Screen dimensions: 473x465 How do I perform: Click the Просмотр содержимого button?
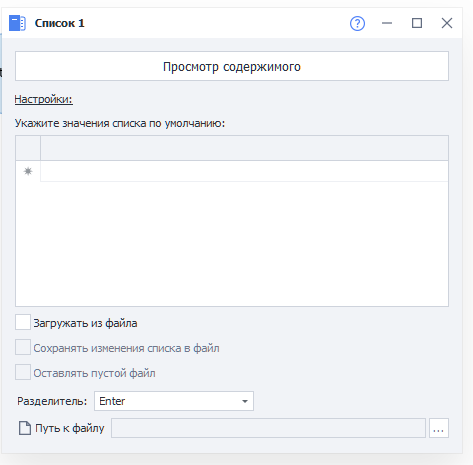click(232, 66)
